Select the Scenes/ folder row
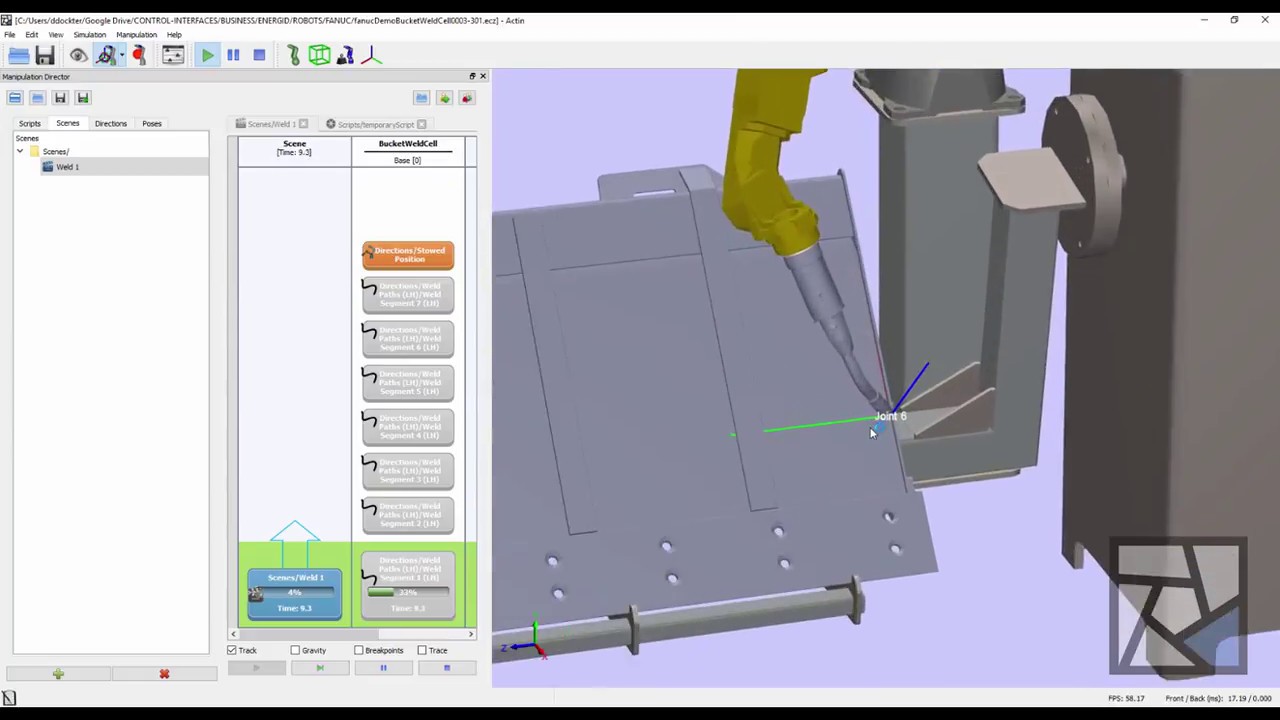 (x=55, y=152)
